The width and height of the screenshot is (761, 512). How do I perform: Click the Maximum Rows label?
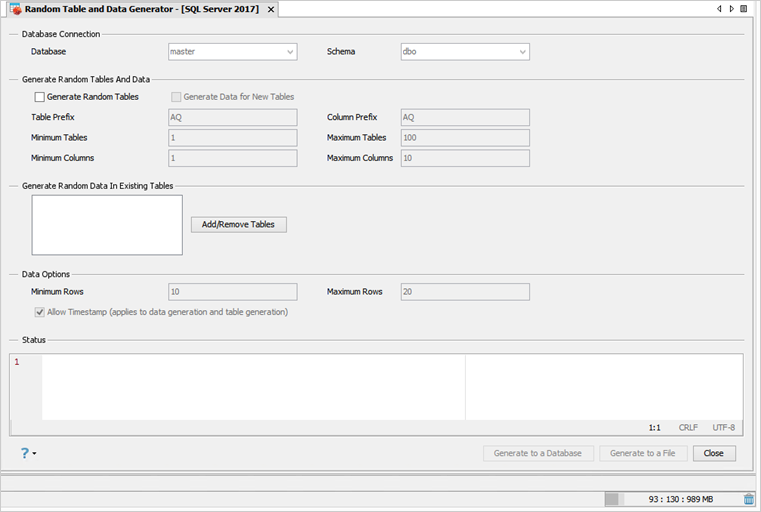354,292
